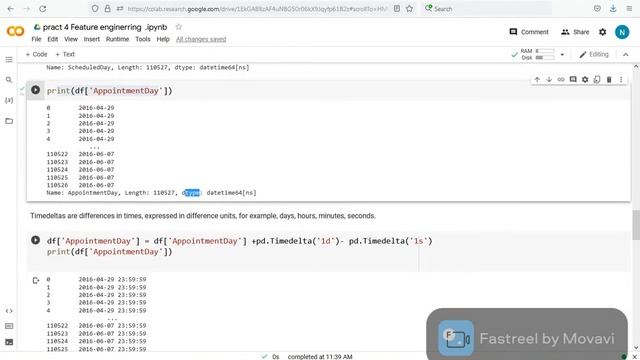Move cell down with arrow icon

[549, 80]
